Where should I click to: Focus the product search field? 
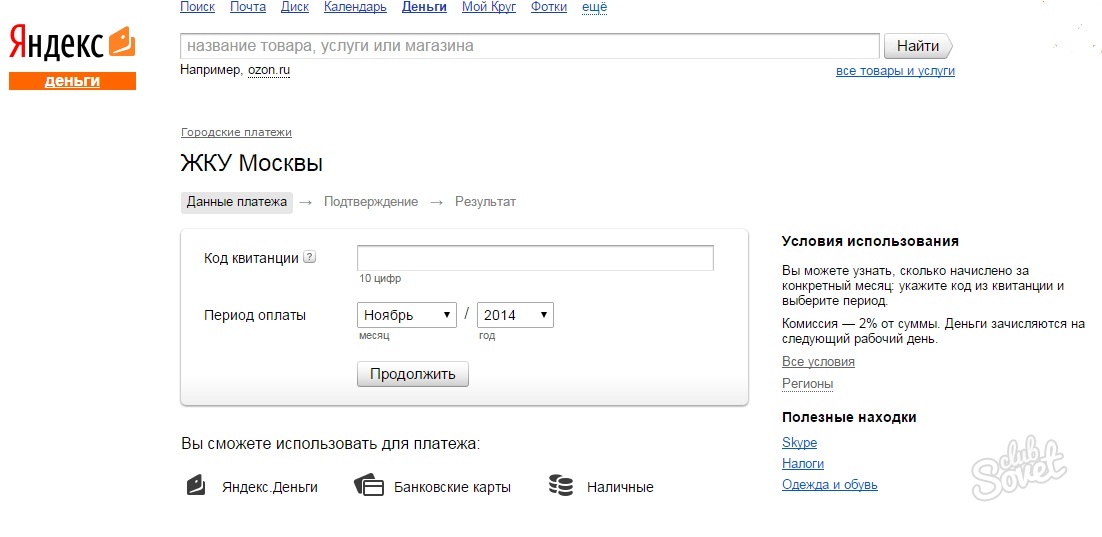tap(530, 46)
